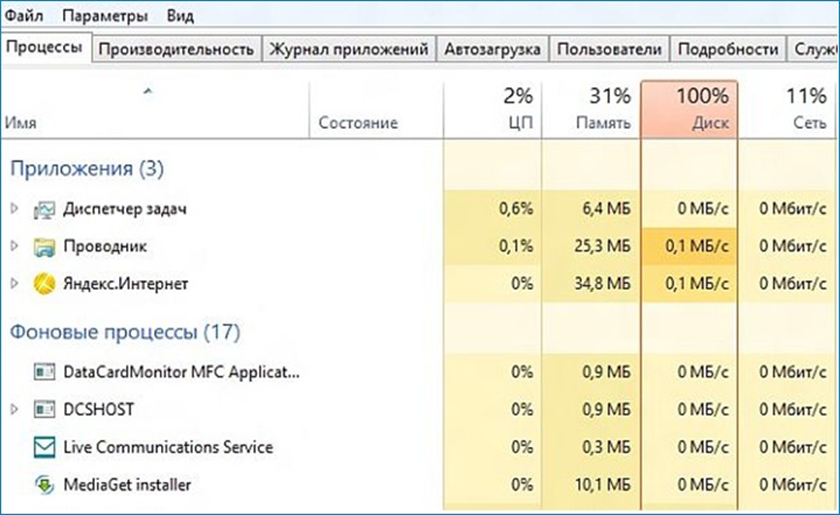This screenshot has height=515, width=840.
Task: Switch to the Производительность tab
Action: [176, 49]
